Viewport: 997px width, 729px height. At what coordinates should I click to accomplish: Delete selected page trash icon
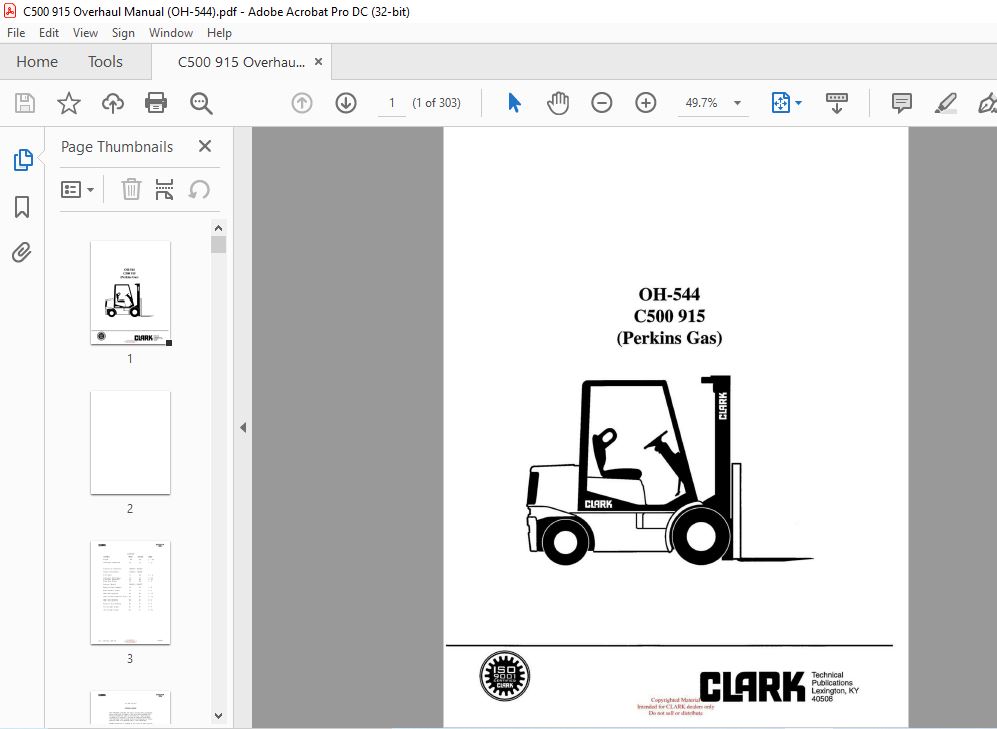[132, 189]
